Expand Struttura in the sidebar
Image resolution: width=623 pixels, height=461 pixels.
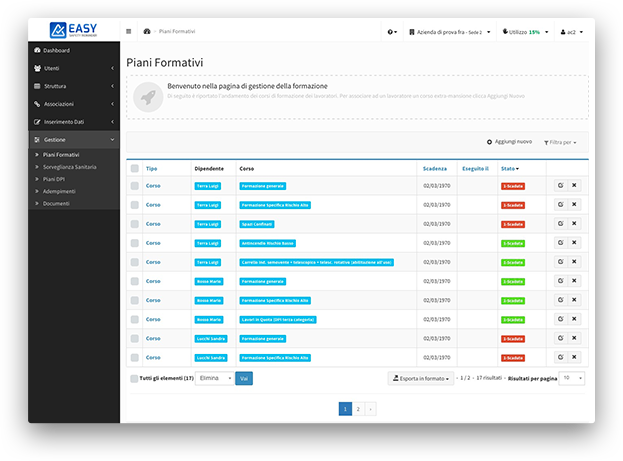(x=74, y=86)
